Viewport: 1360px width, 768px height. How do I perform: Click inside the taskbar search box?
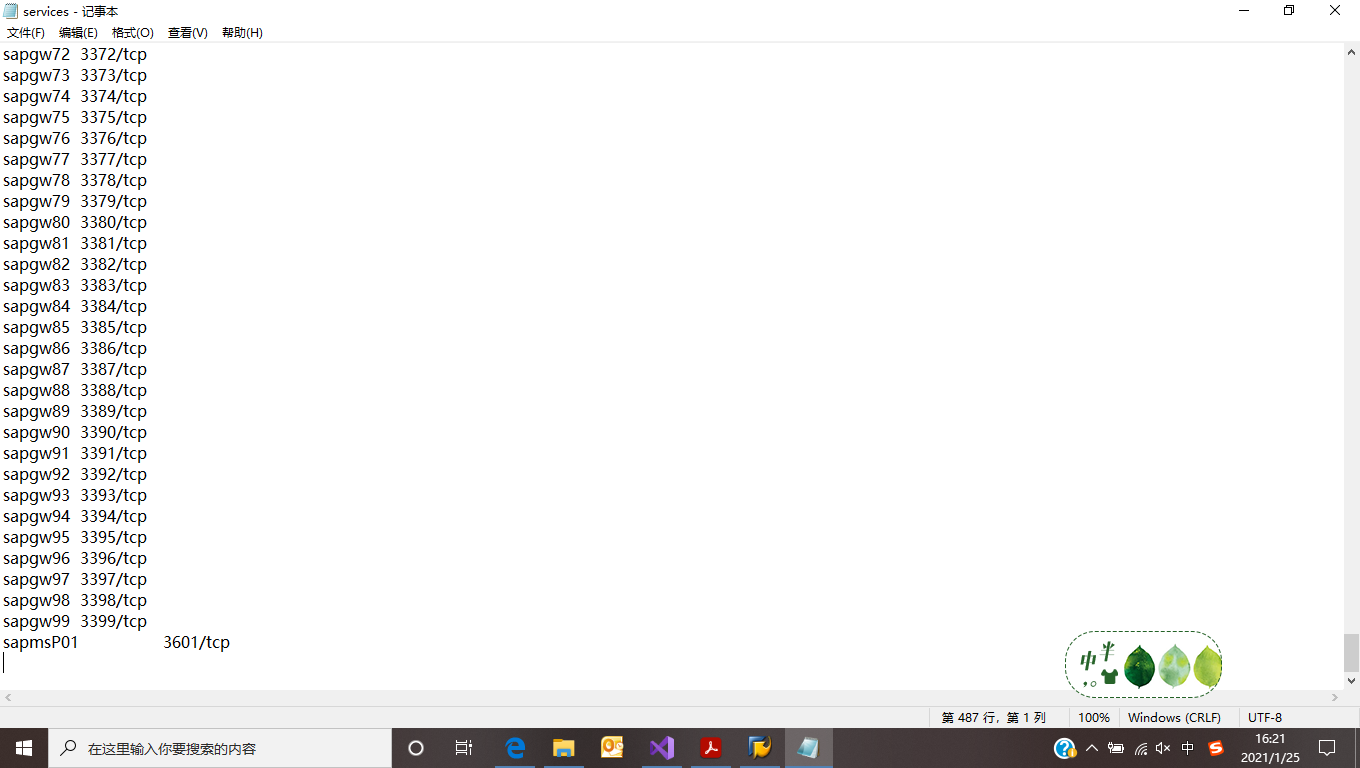[x=220, y=747]
